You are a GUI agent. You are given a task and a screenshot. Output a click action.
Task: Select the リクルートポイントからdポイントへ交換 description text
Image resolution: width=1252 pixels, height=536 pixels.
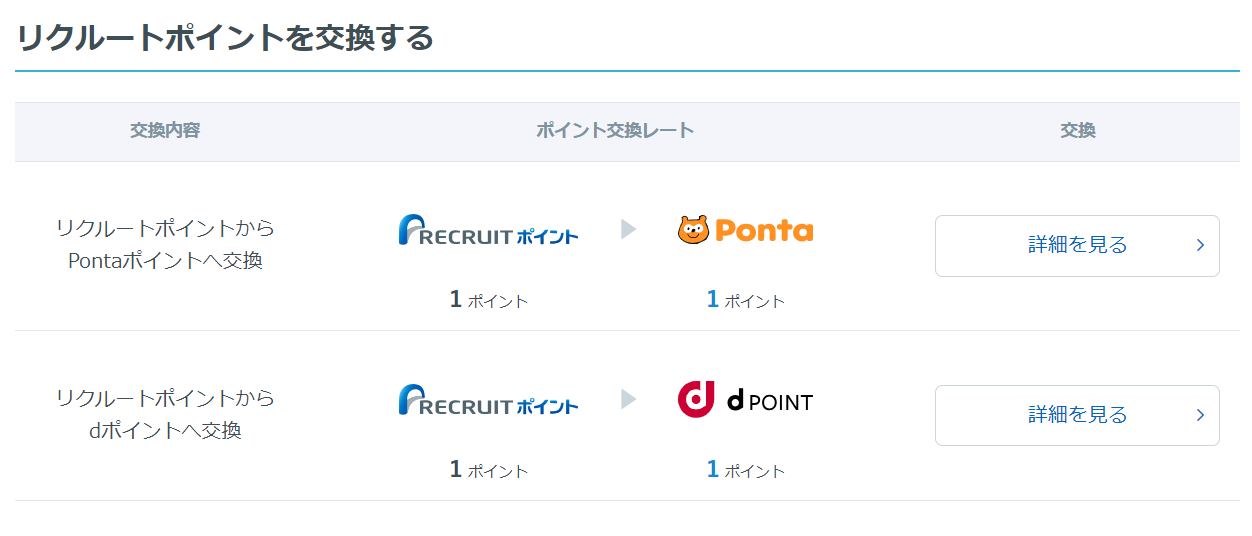click(165, 415)
